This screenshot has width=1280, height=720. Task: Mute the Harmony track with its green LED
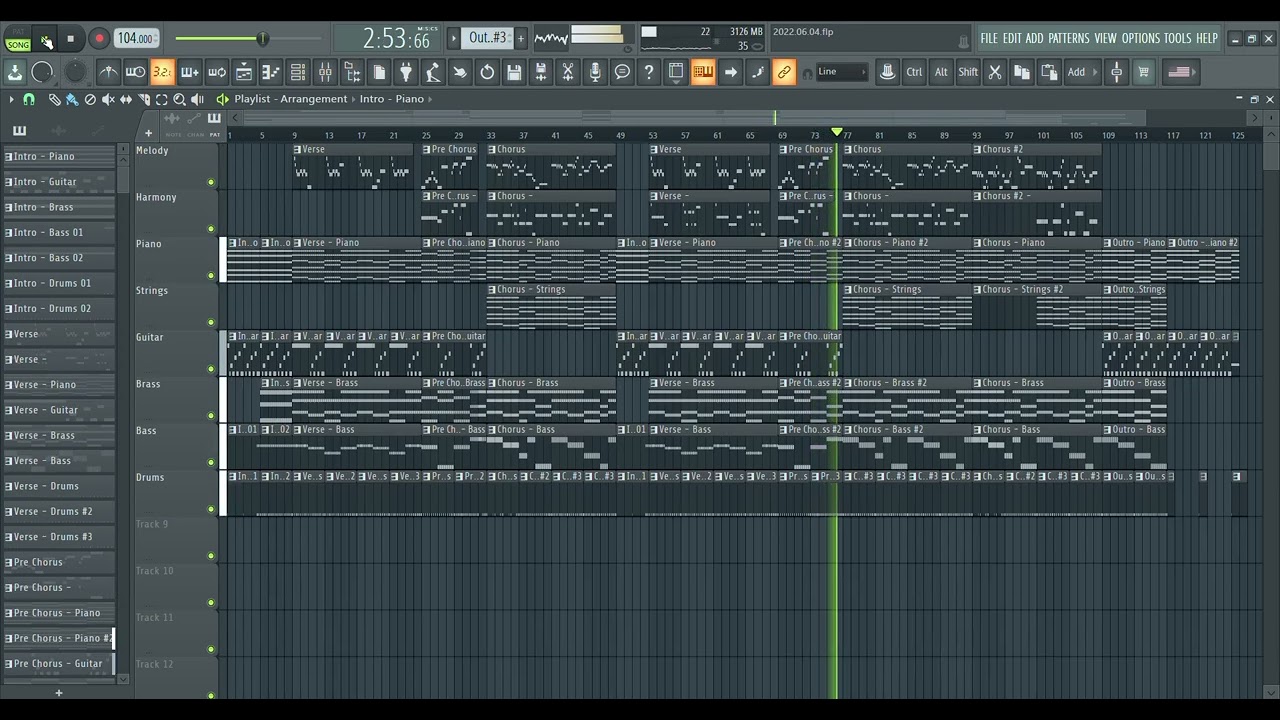point(211,229)
